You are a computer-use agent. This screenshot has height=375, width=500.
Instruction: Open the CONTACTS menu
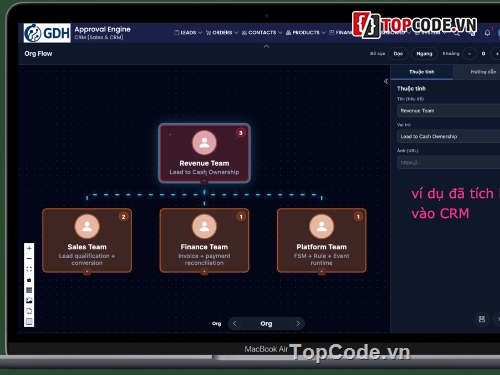262,33
